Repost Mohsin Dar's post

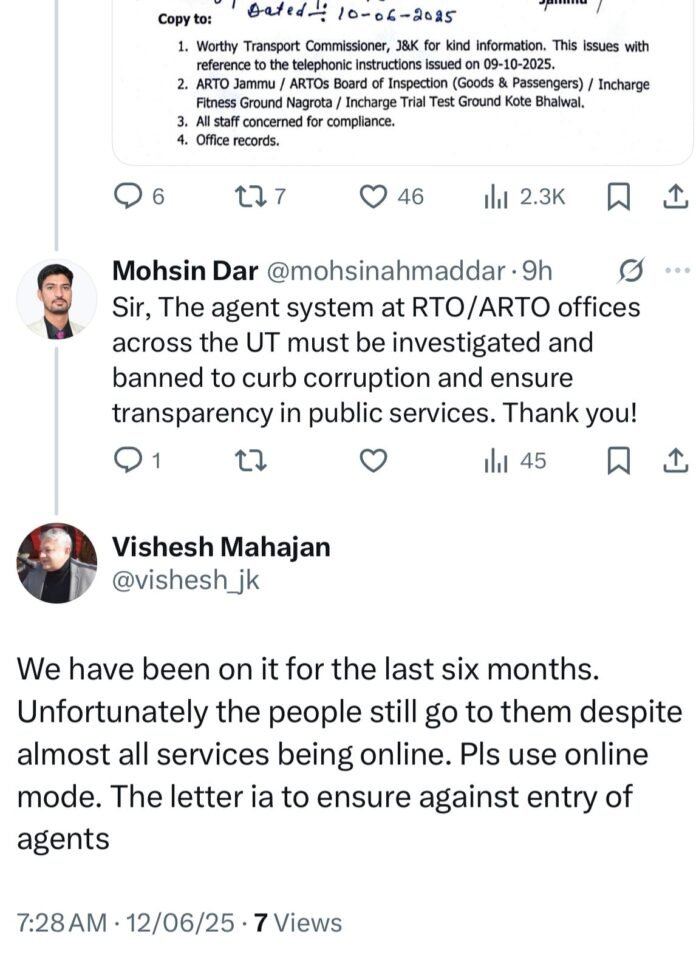(x=245, y=461)
